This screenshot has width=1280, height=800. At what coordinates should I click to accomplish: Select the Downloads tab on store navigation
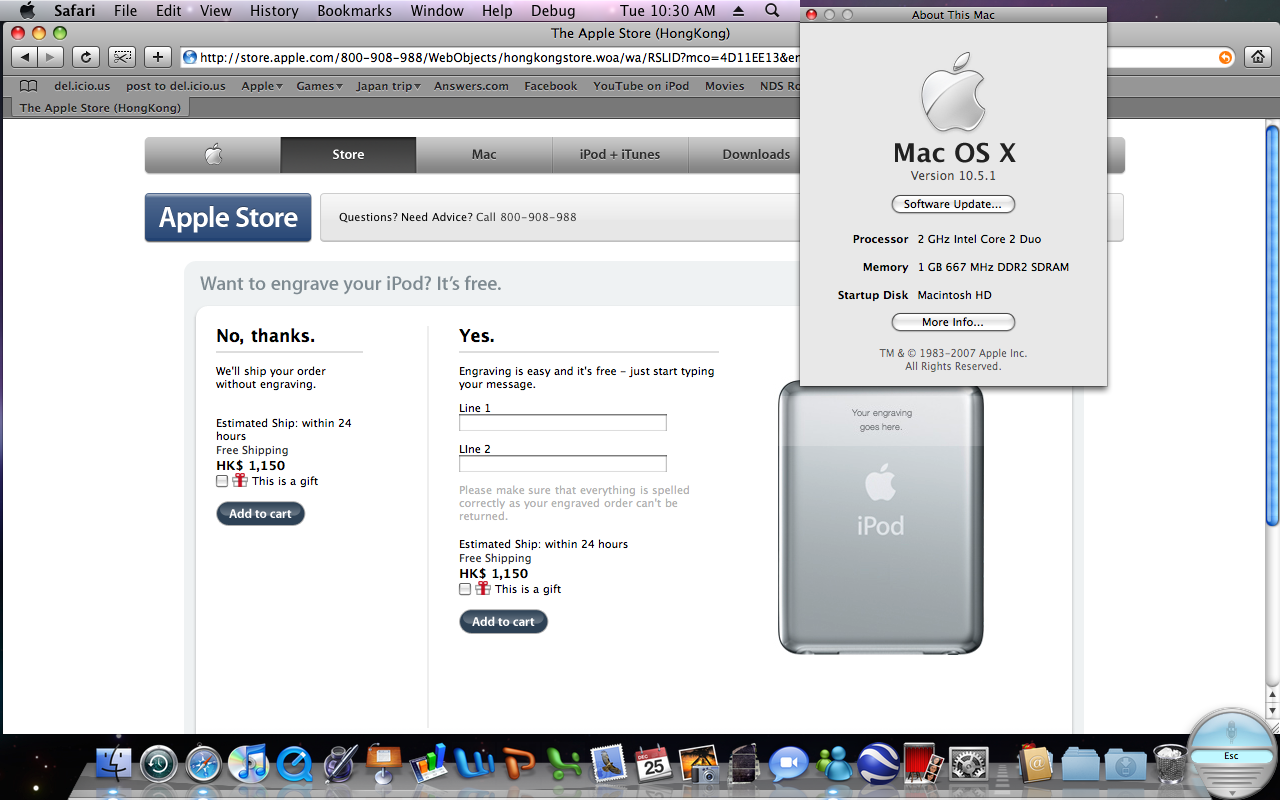pyautogui.click(x=756, y=155)
